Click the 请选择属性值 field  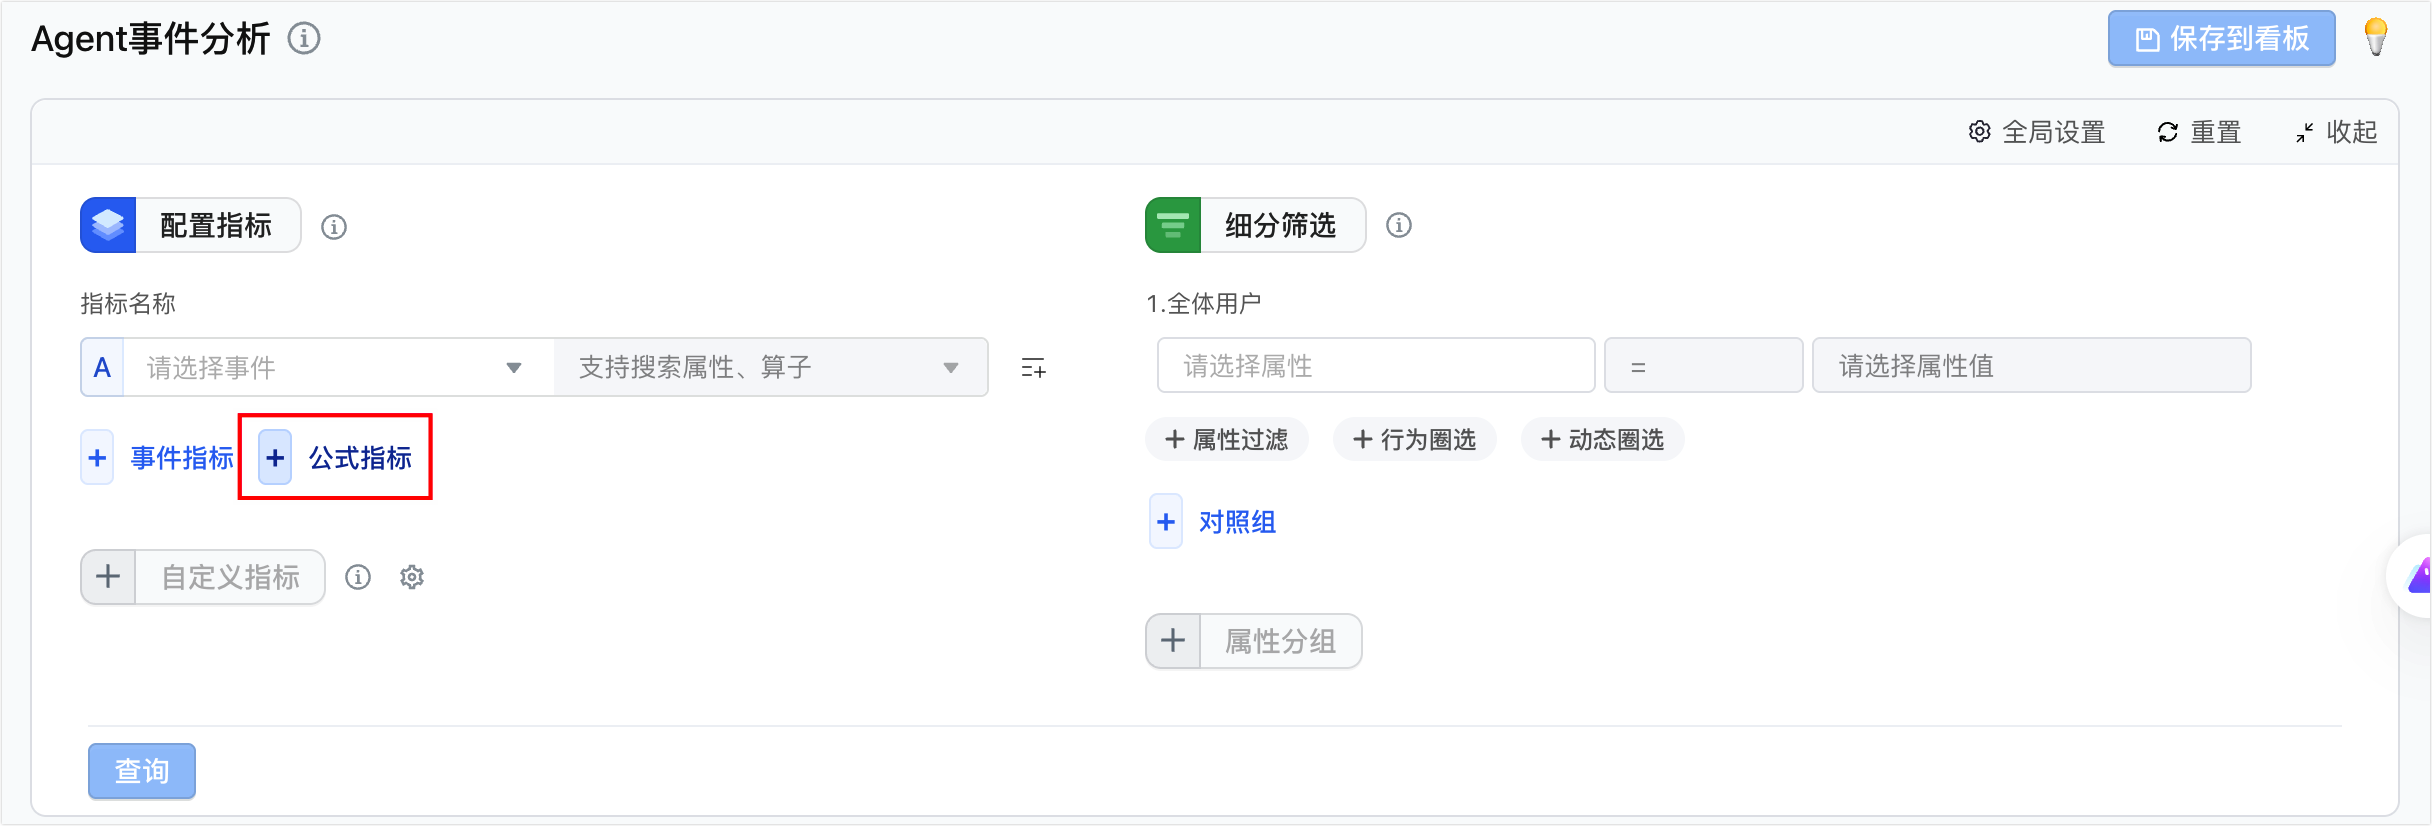[x=2032, y=365]
